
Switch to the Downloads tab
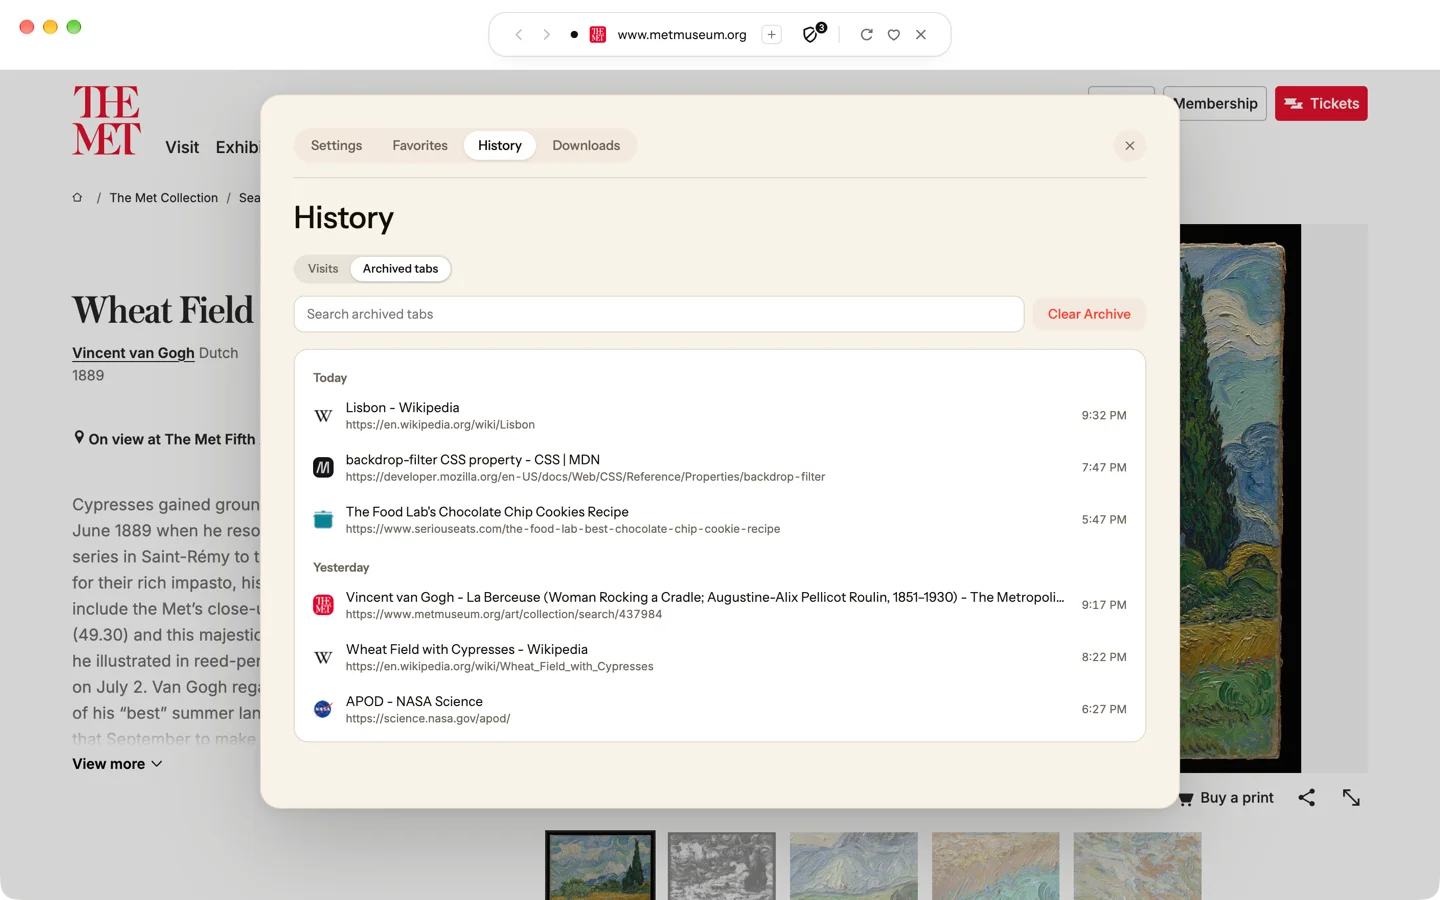click(586, 146)
